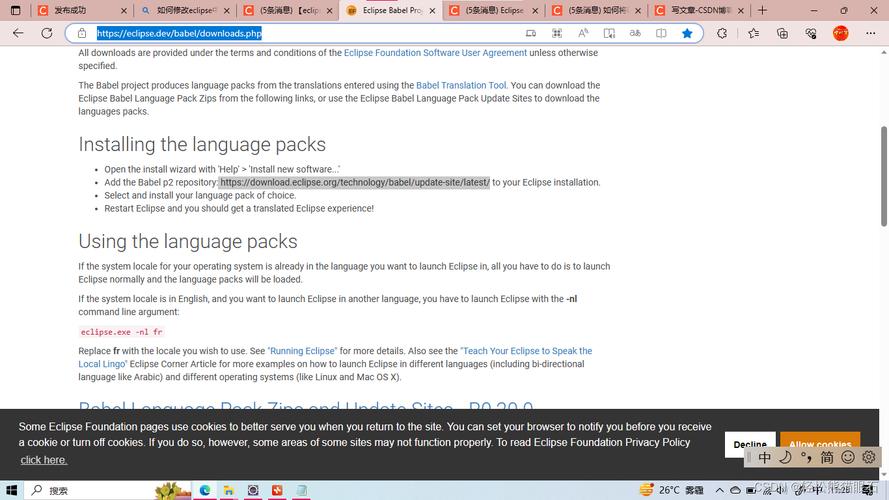Viewport: 889px width, 500px height.
Task: Go back using the browser back arrow
Action: click(18, 33)
